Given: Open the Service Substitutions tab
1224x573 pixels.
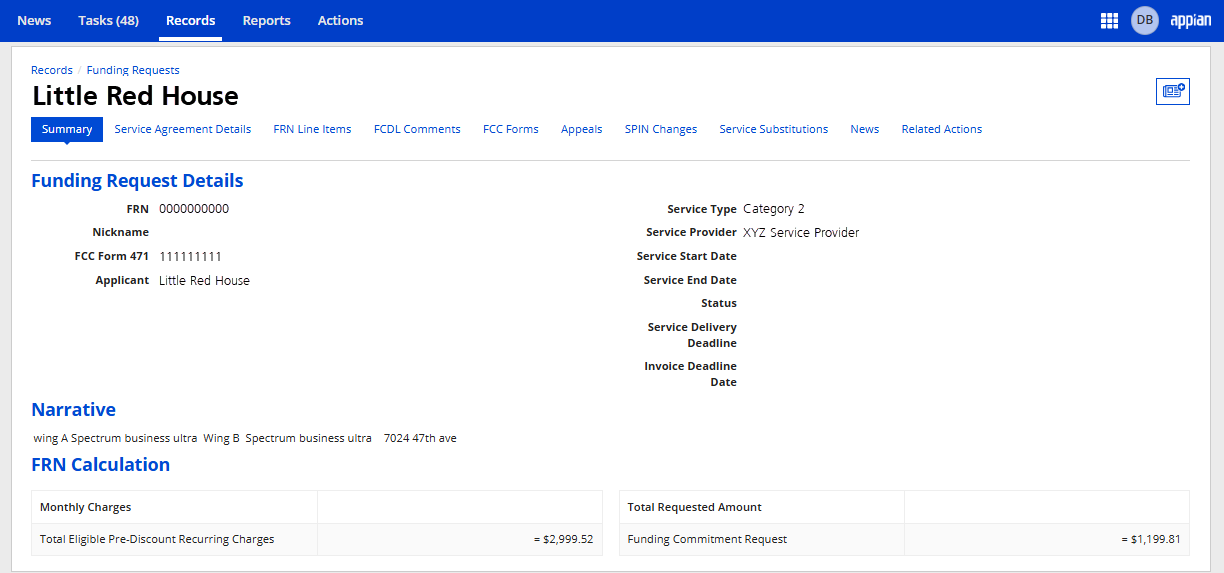Looking at the screenshot, I should (774, 129).
